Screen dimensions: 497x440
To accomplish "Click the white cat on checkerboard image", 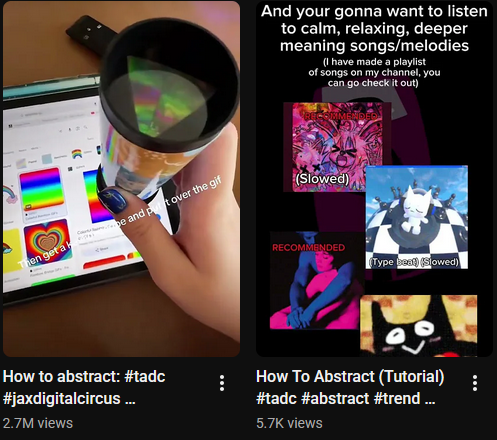I will click(417, 217).
